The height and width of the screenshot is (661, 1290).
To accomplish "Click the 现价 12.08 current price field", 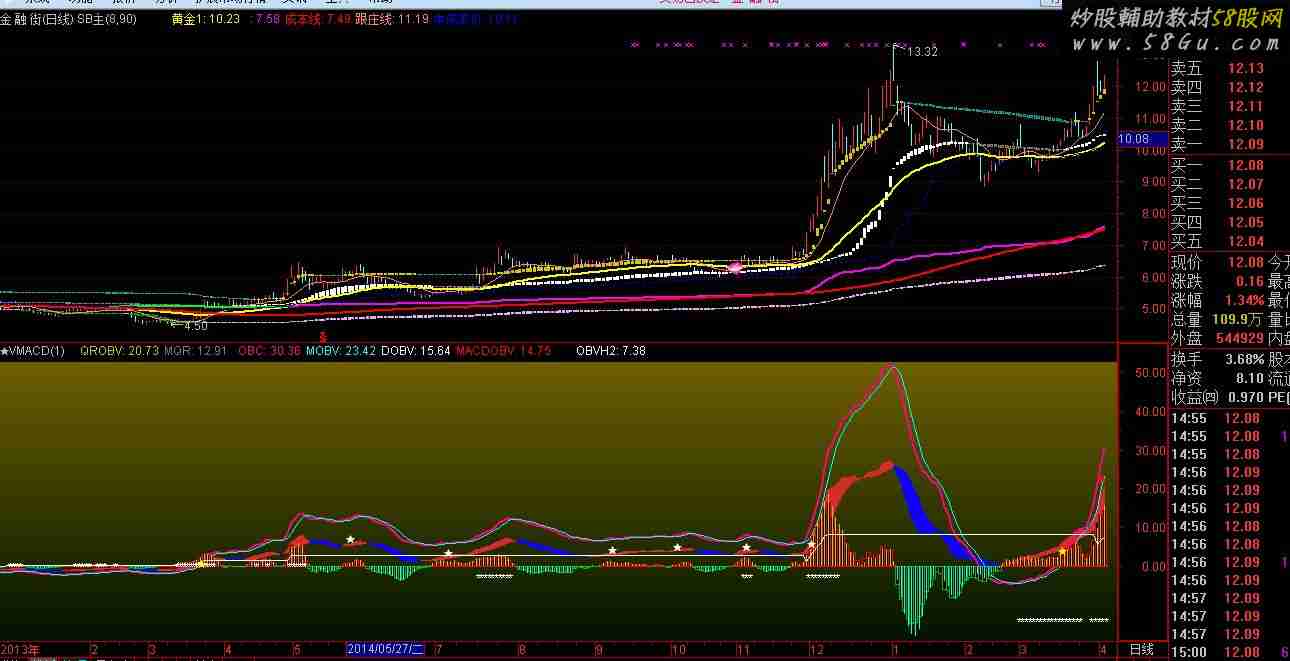I will pos(1218,262).
